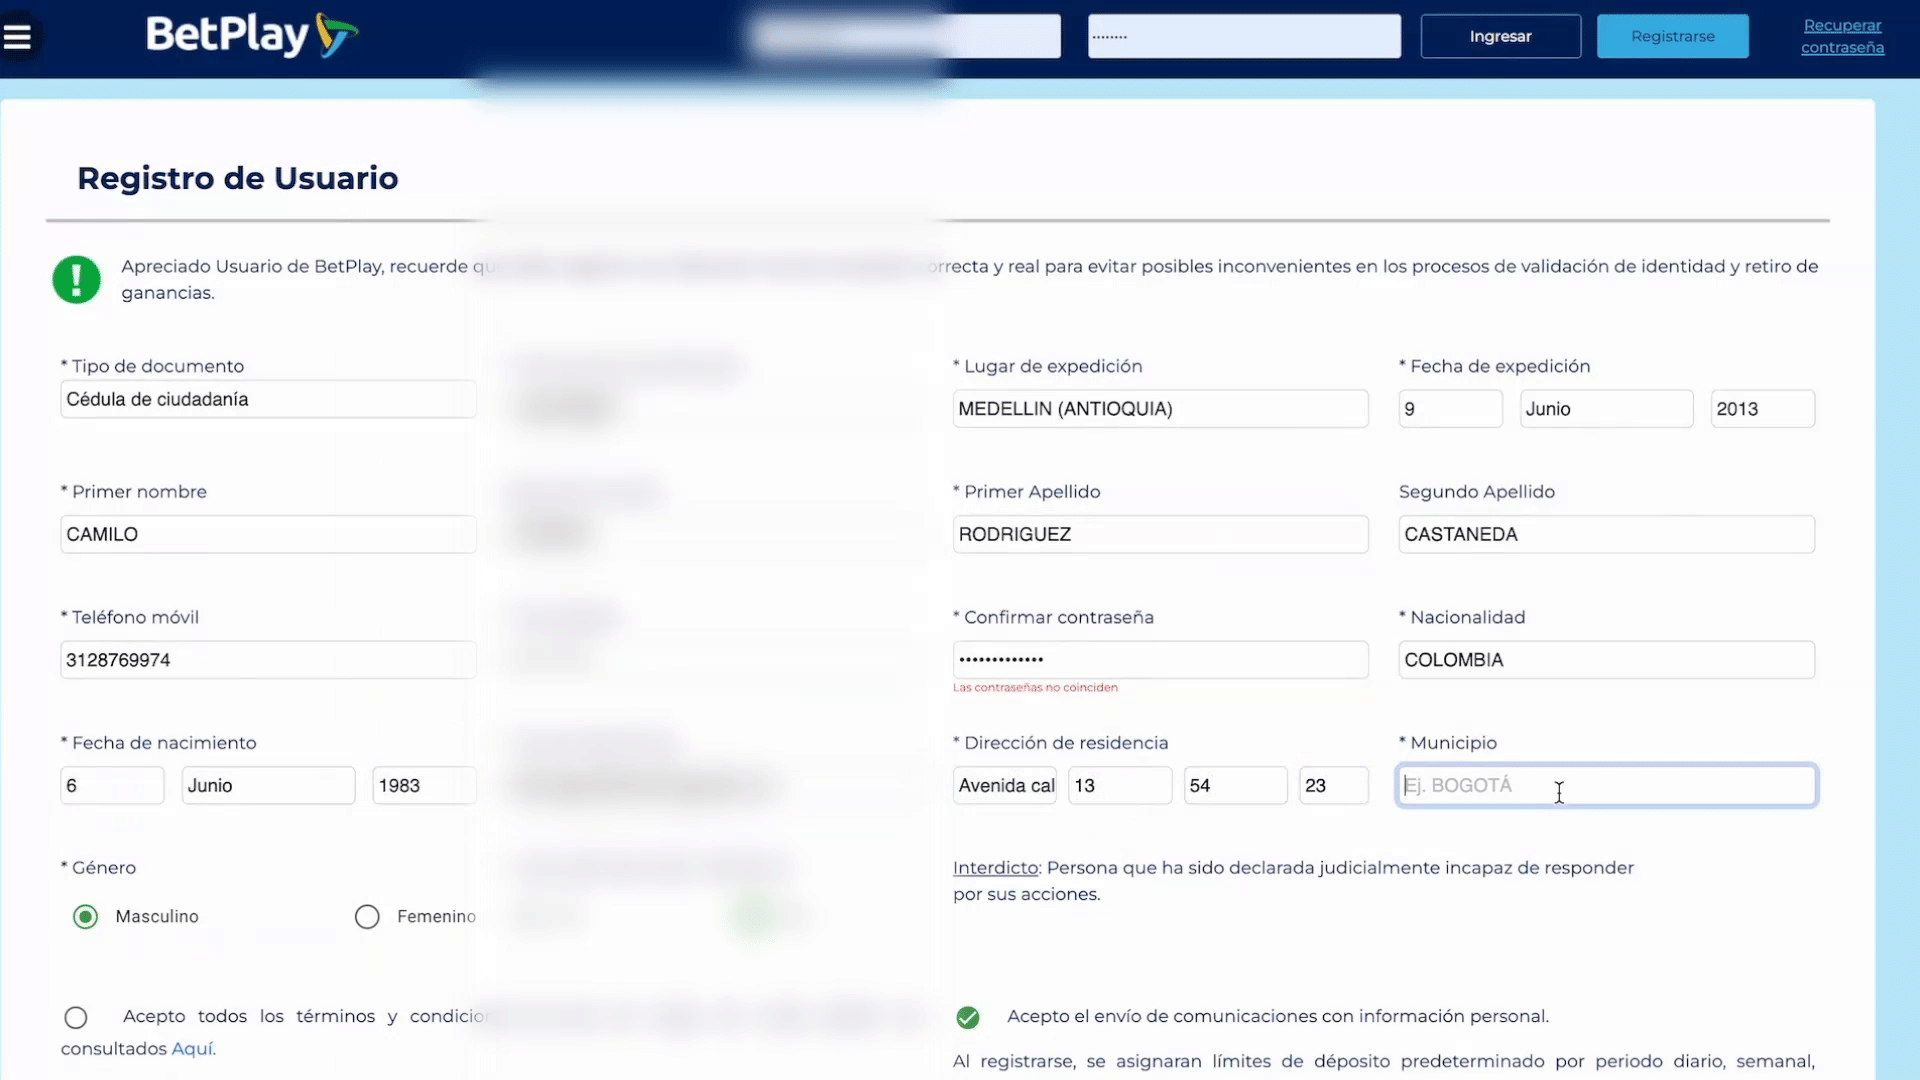This screenshot has width=1920, height=1080.
Task: Open the Tipo de documento dropdown
Action: [268, 400]
